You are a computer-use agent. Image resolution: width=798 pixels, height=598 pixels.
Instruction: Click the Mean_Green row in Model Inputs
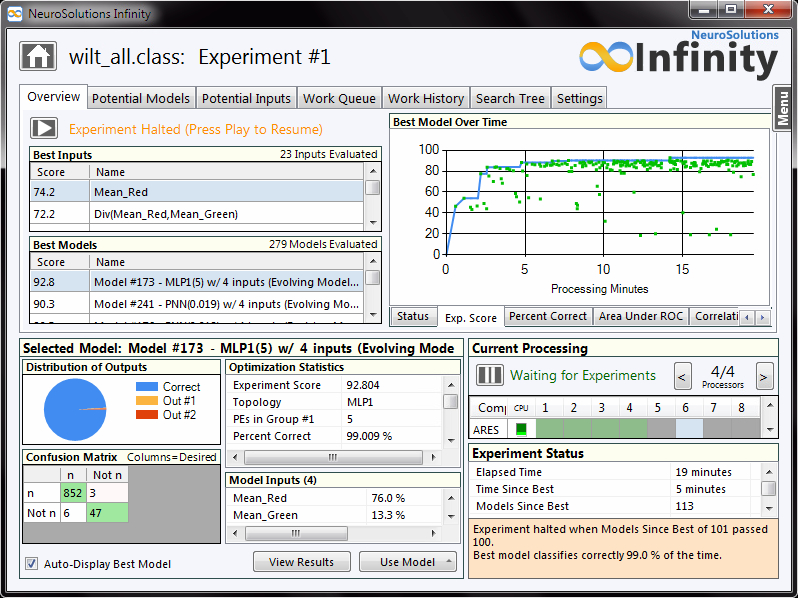click(x=336, y=515)
